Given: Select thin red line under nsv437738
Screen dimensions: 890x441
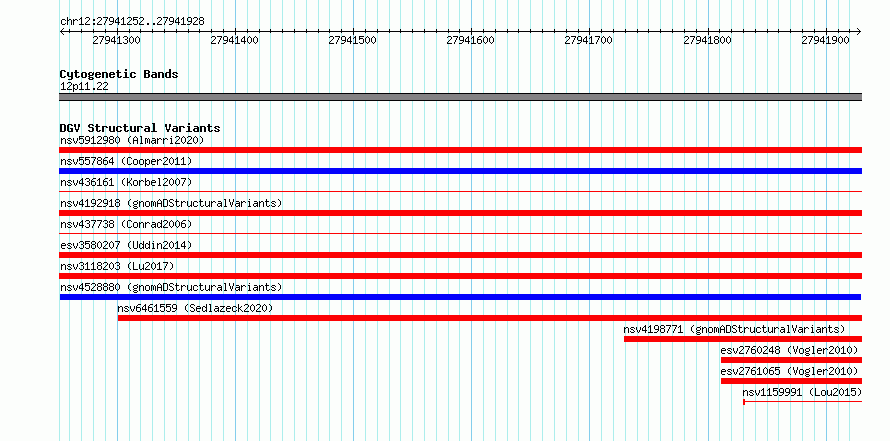Looking at the screenshot, I should [x=460, y=234].
